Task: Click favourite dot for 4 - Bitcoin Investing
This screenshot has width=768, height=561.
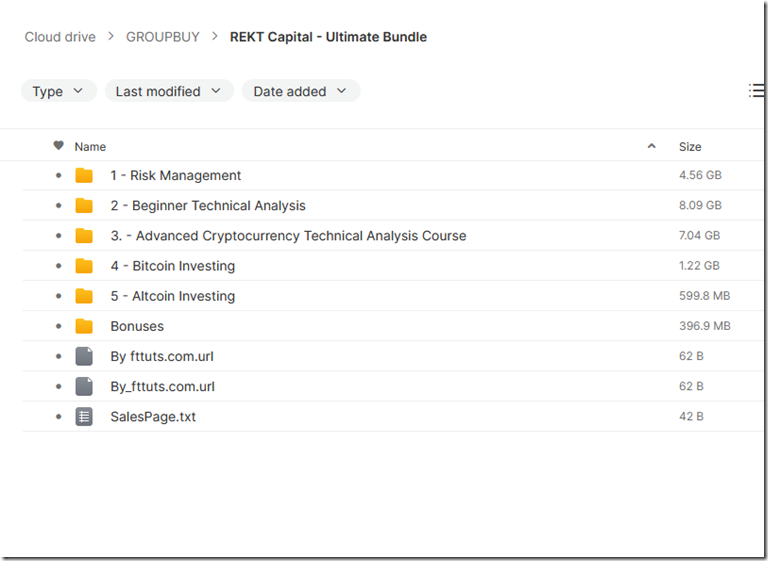Action: pyautogui.click(x=59, y=266)
